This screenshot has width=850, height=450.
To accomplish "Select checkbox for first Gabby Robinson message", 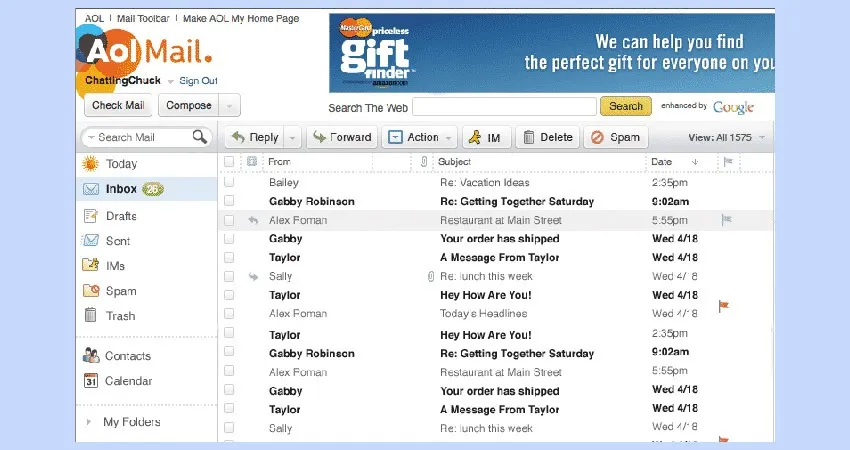I will click(x=229, y=201).
